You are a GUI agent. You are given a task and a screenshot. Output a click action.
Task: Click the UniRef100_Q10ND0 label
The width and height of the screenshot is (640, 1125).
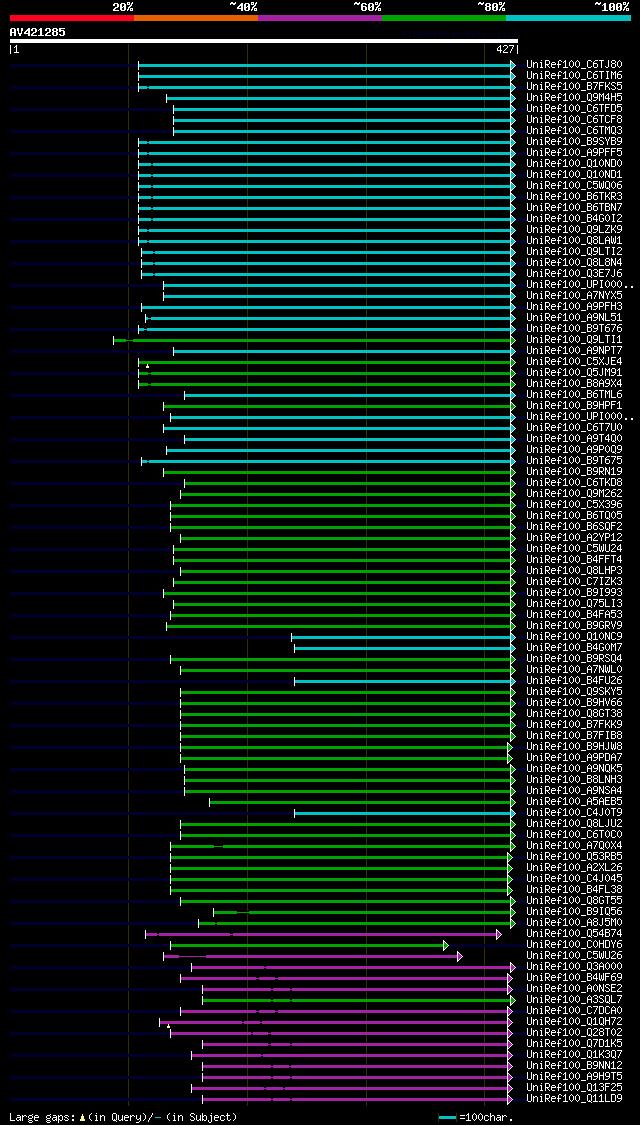click(x=574, y=164)
